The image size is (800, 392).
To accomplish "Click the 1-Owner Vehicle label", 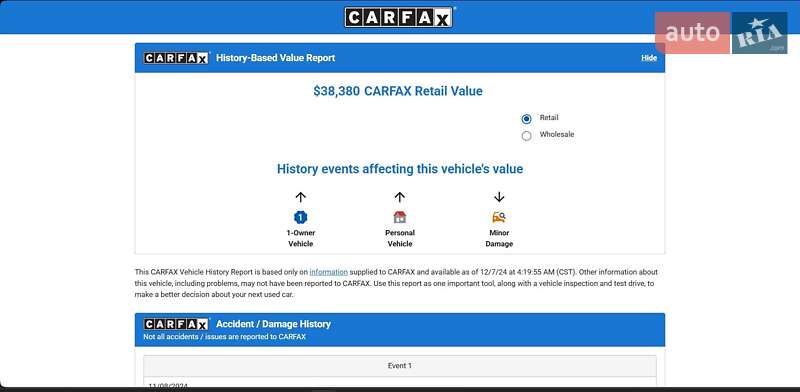I will coord(301,238).
